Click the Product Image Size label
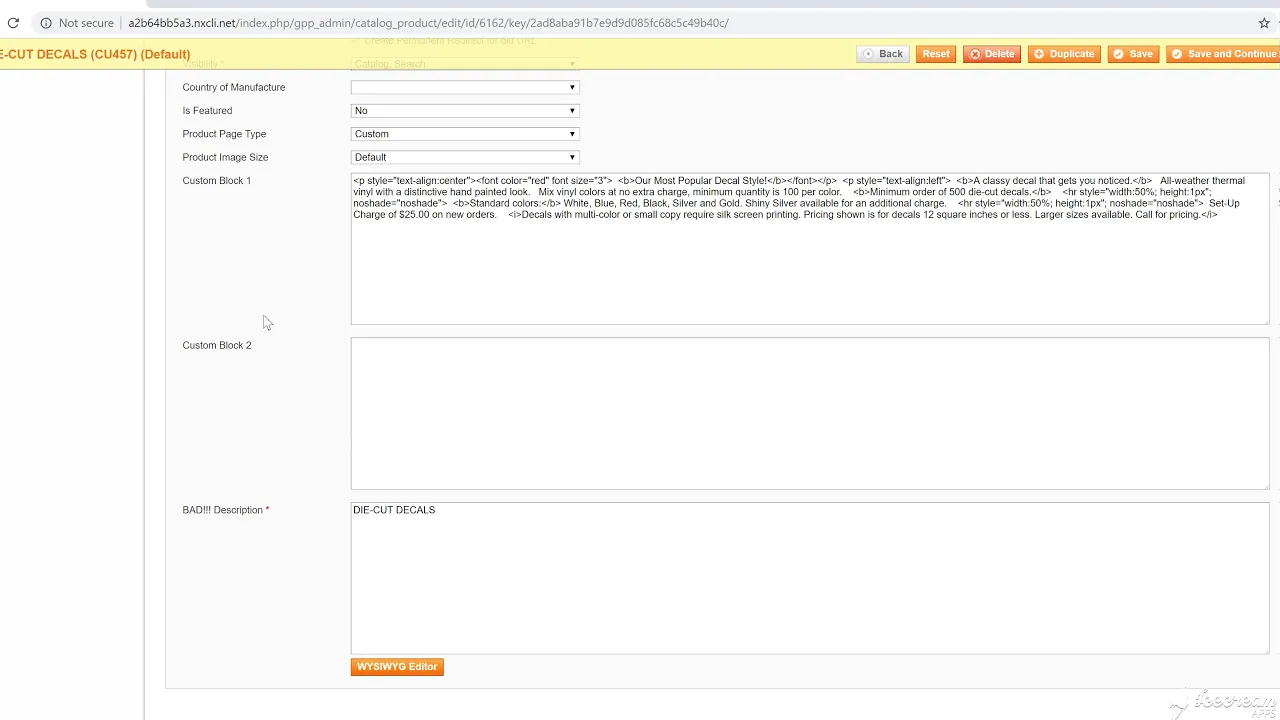The image size is (1280, 720). click(225, 157)
